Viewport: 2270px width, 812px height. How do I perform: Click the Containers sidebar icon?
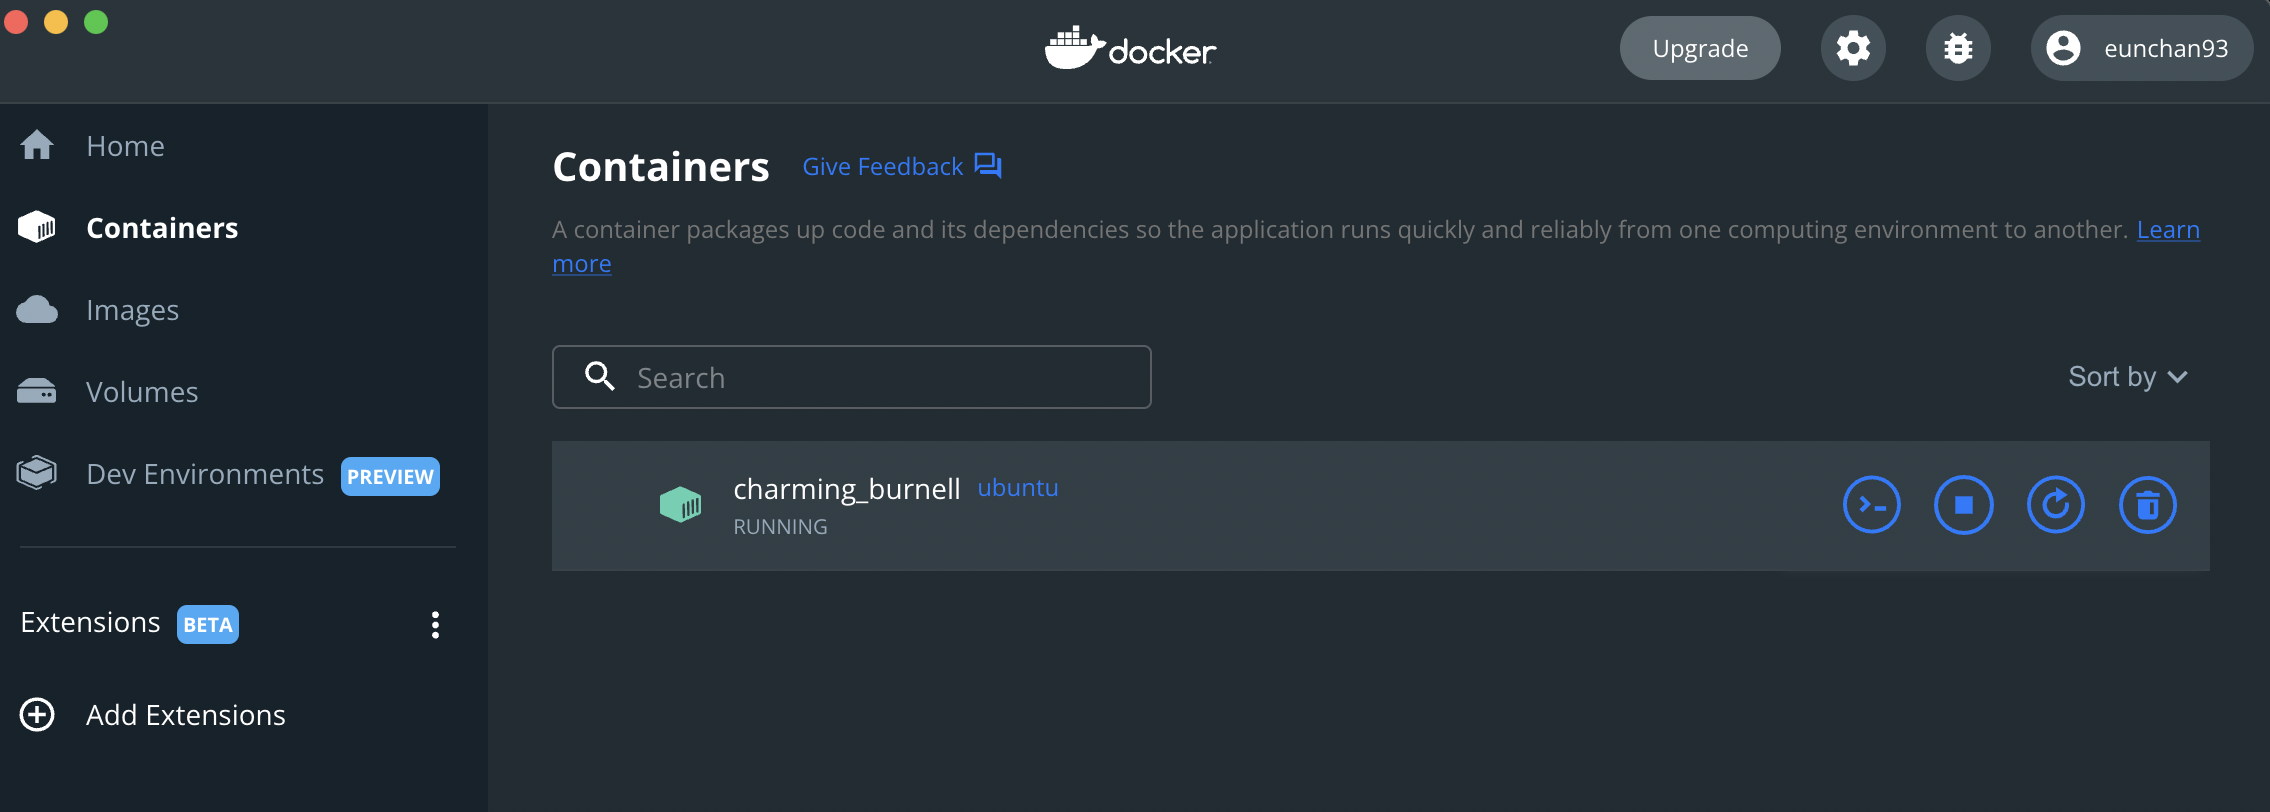37,227
